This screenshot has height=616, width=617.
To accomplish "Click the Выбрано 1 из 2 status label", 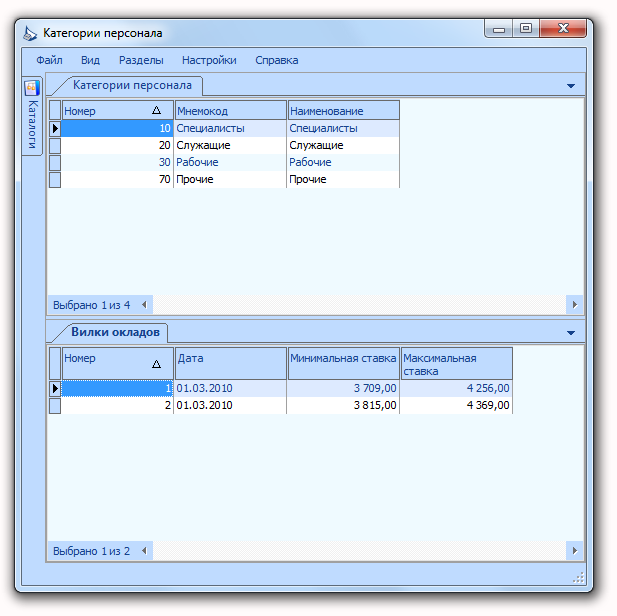I will (x=91, y=551).
